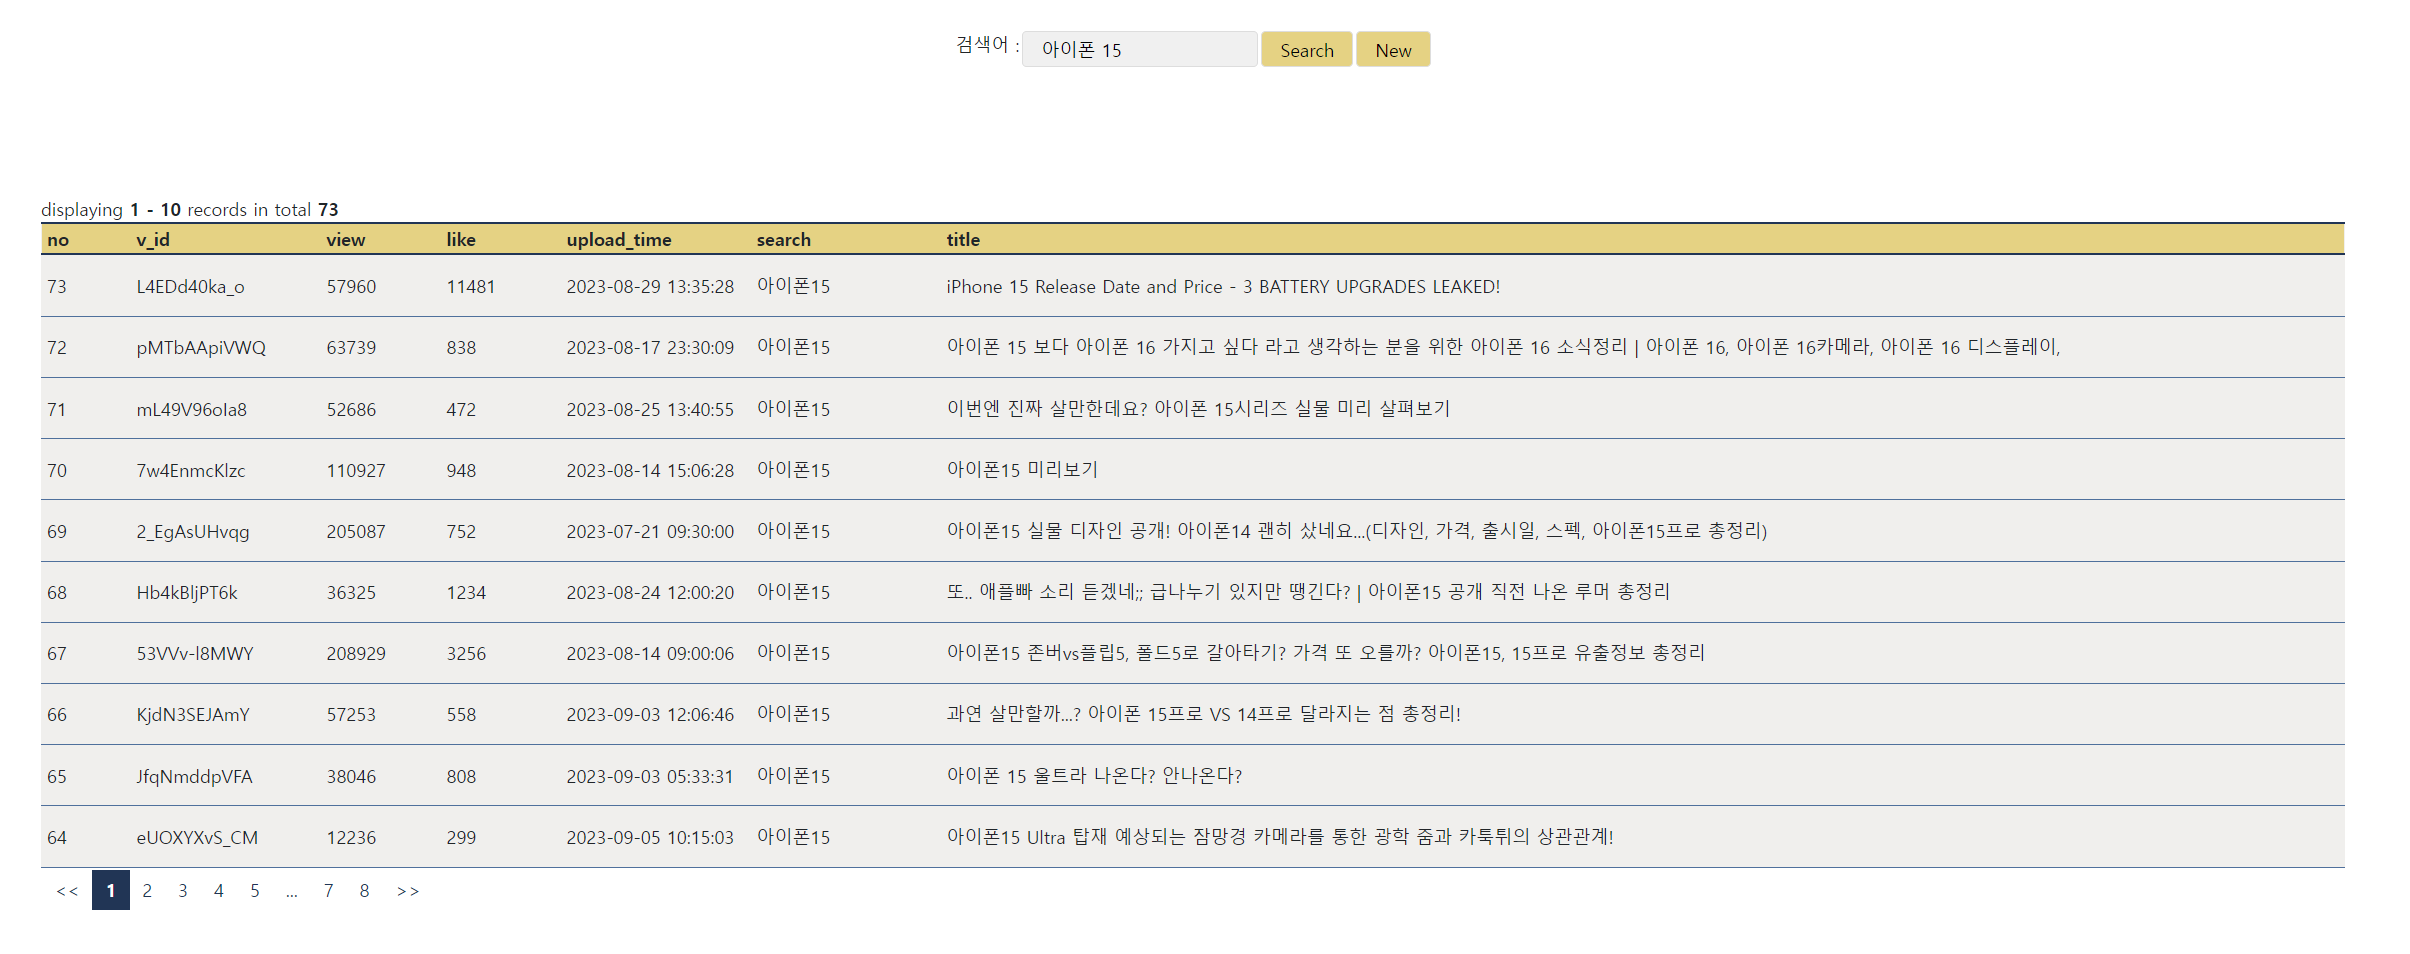Select video id mL49V96ola8
Viewport: 2410px width, 954px height.
click(191, 410)
